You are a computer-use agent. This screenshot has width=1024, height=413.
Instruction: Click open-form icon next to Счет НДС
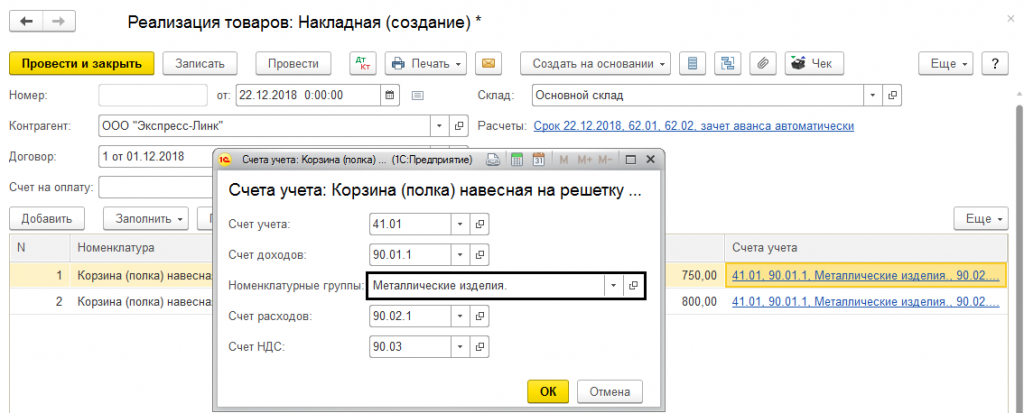479,347
